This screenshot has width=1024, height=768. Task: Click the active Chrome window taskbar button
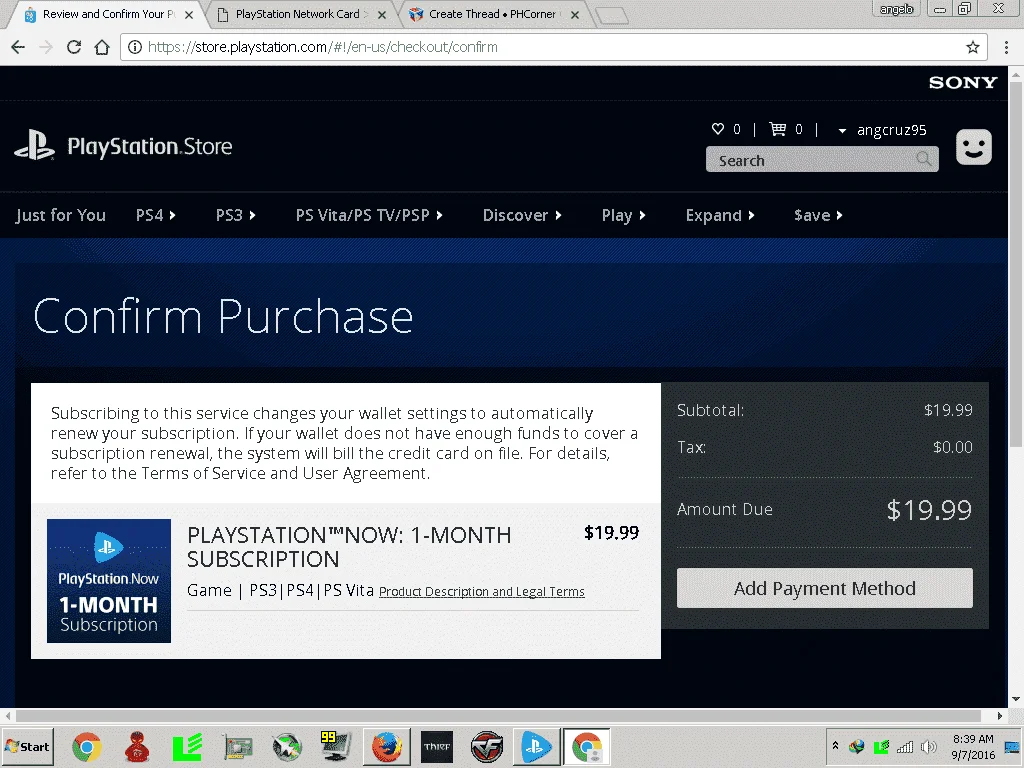point(586,746)
